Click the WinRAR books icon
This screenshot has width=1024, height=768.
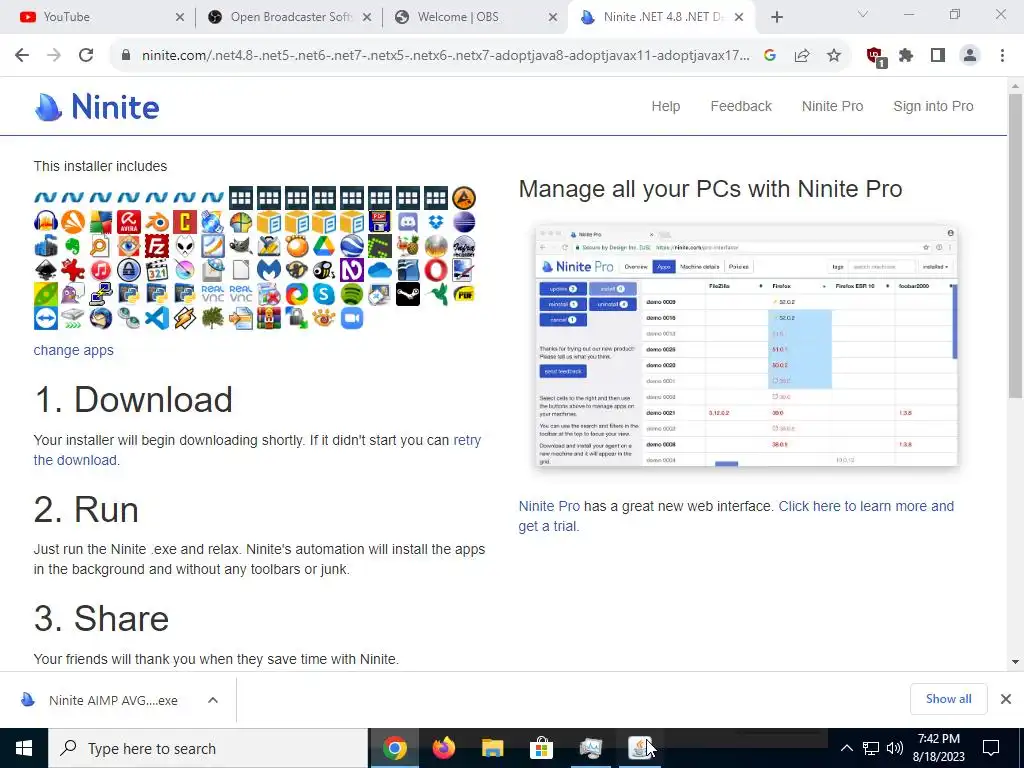pos(268,318)
